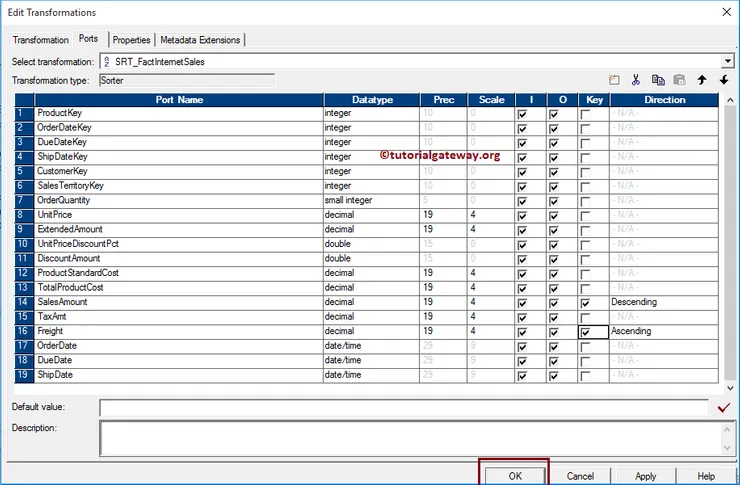Screen dimensions: 740x485
Task: Click the small integer datatype cell
Action: [x=372, y=201]
